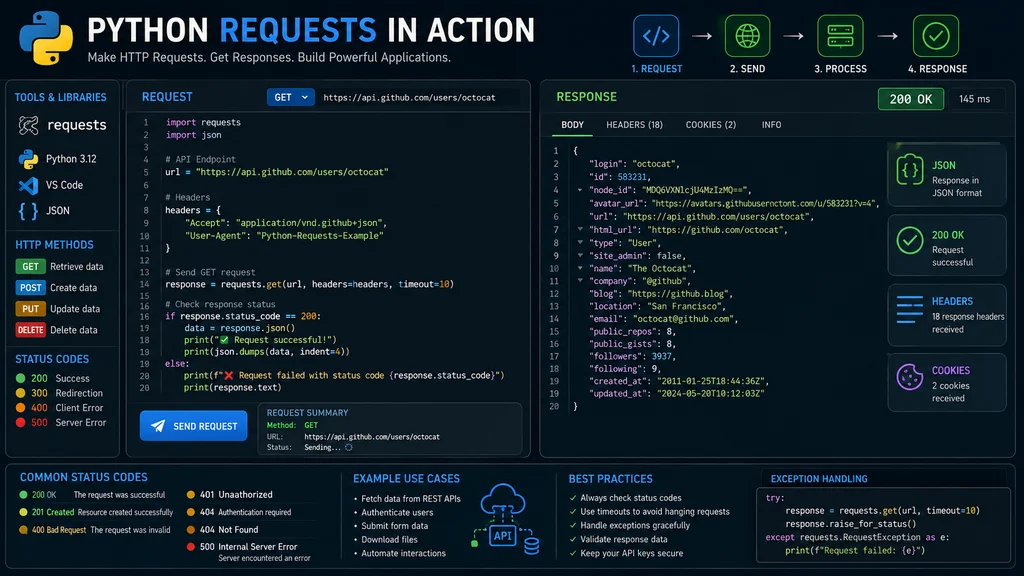Click the Python logo in the header
This screenshot has height=576, width=1024.
click(46, 38)
